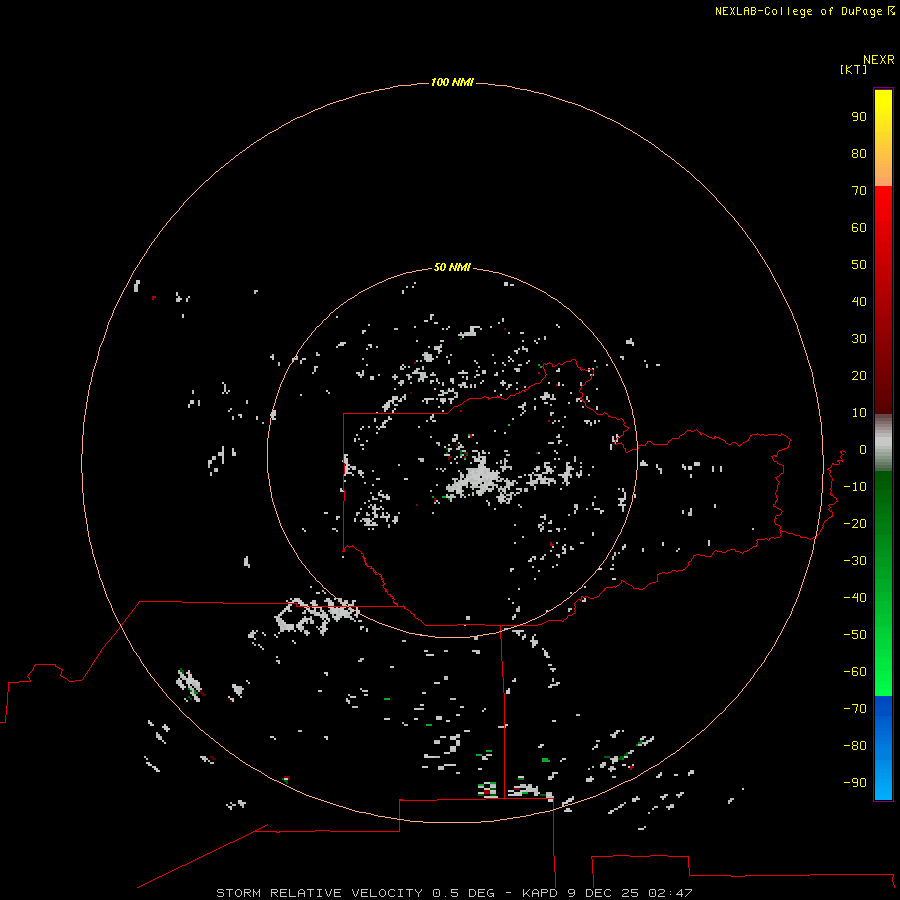
Task: Click the STORM RELATIVE VELOCITY product text
Action: coord(320,893)
